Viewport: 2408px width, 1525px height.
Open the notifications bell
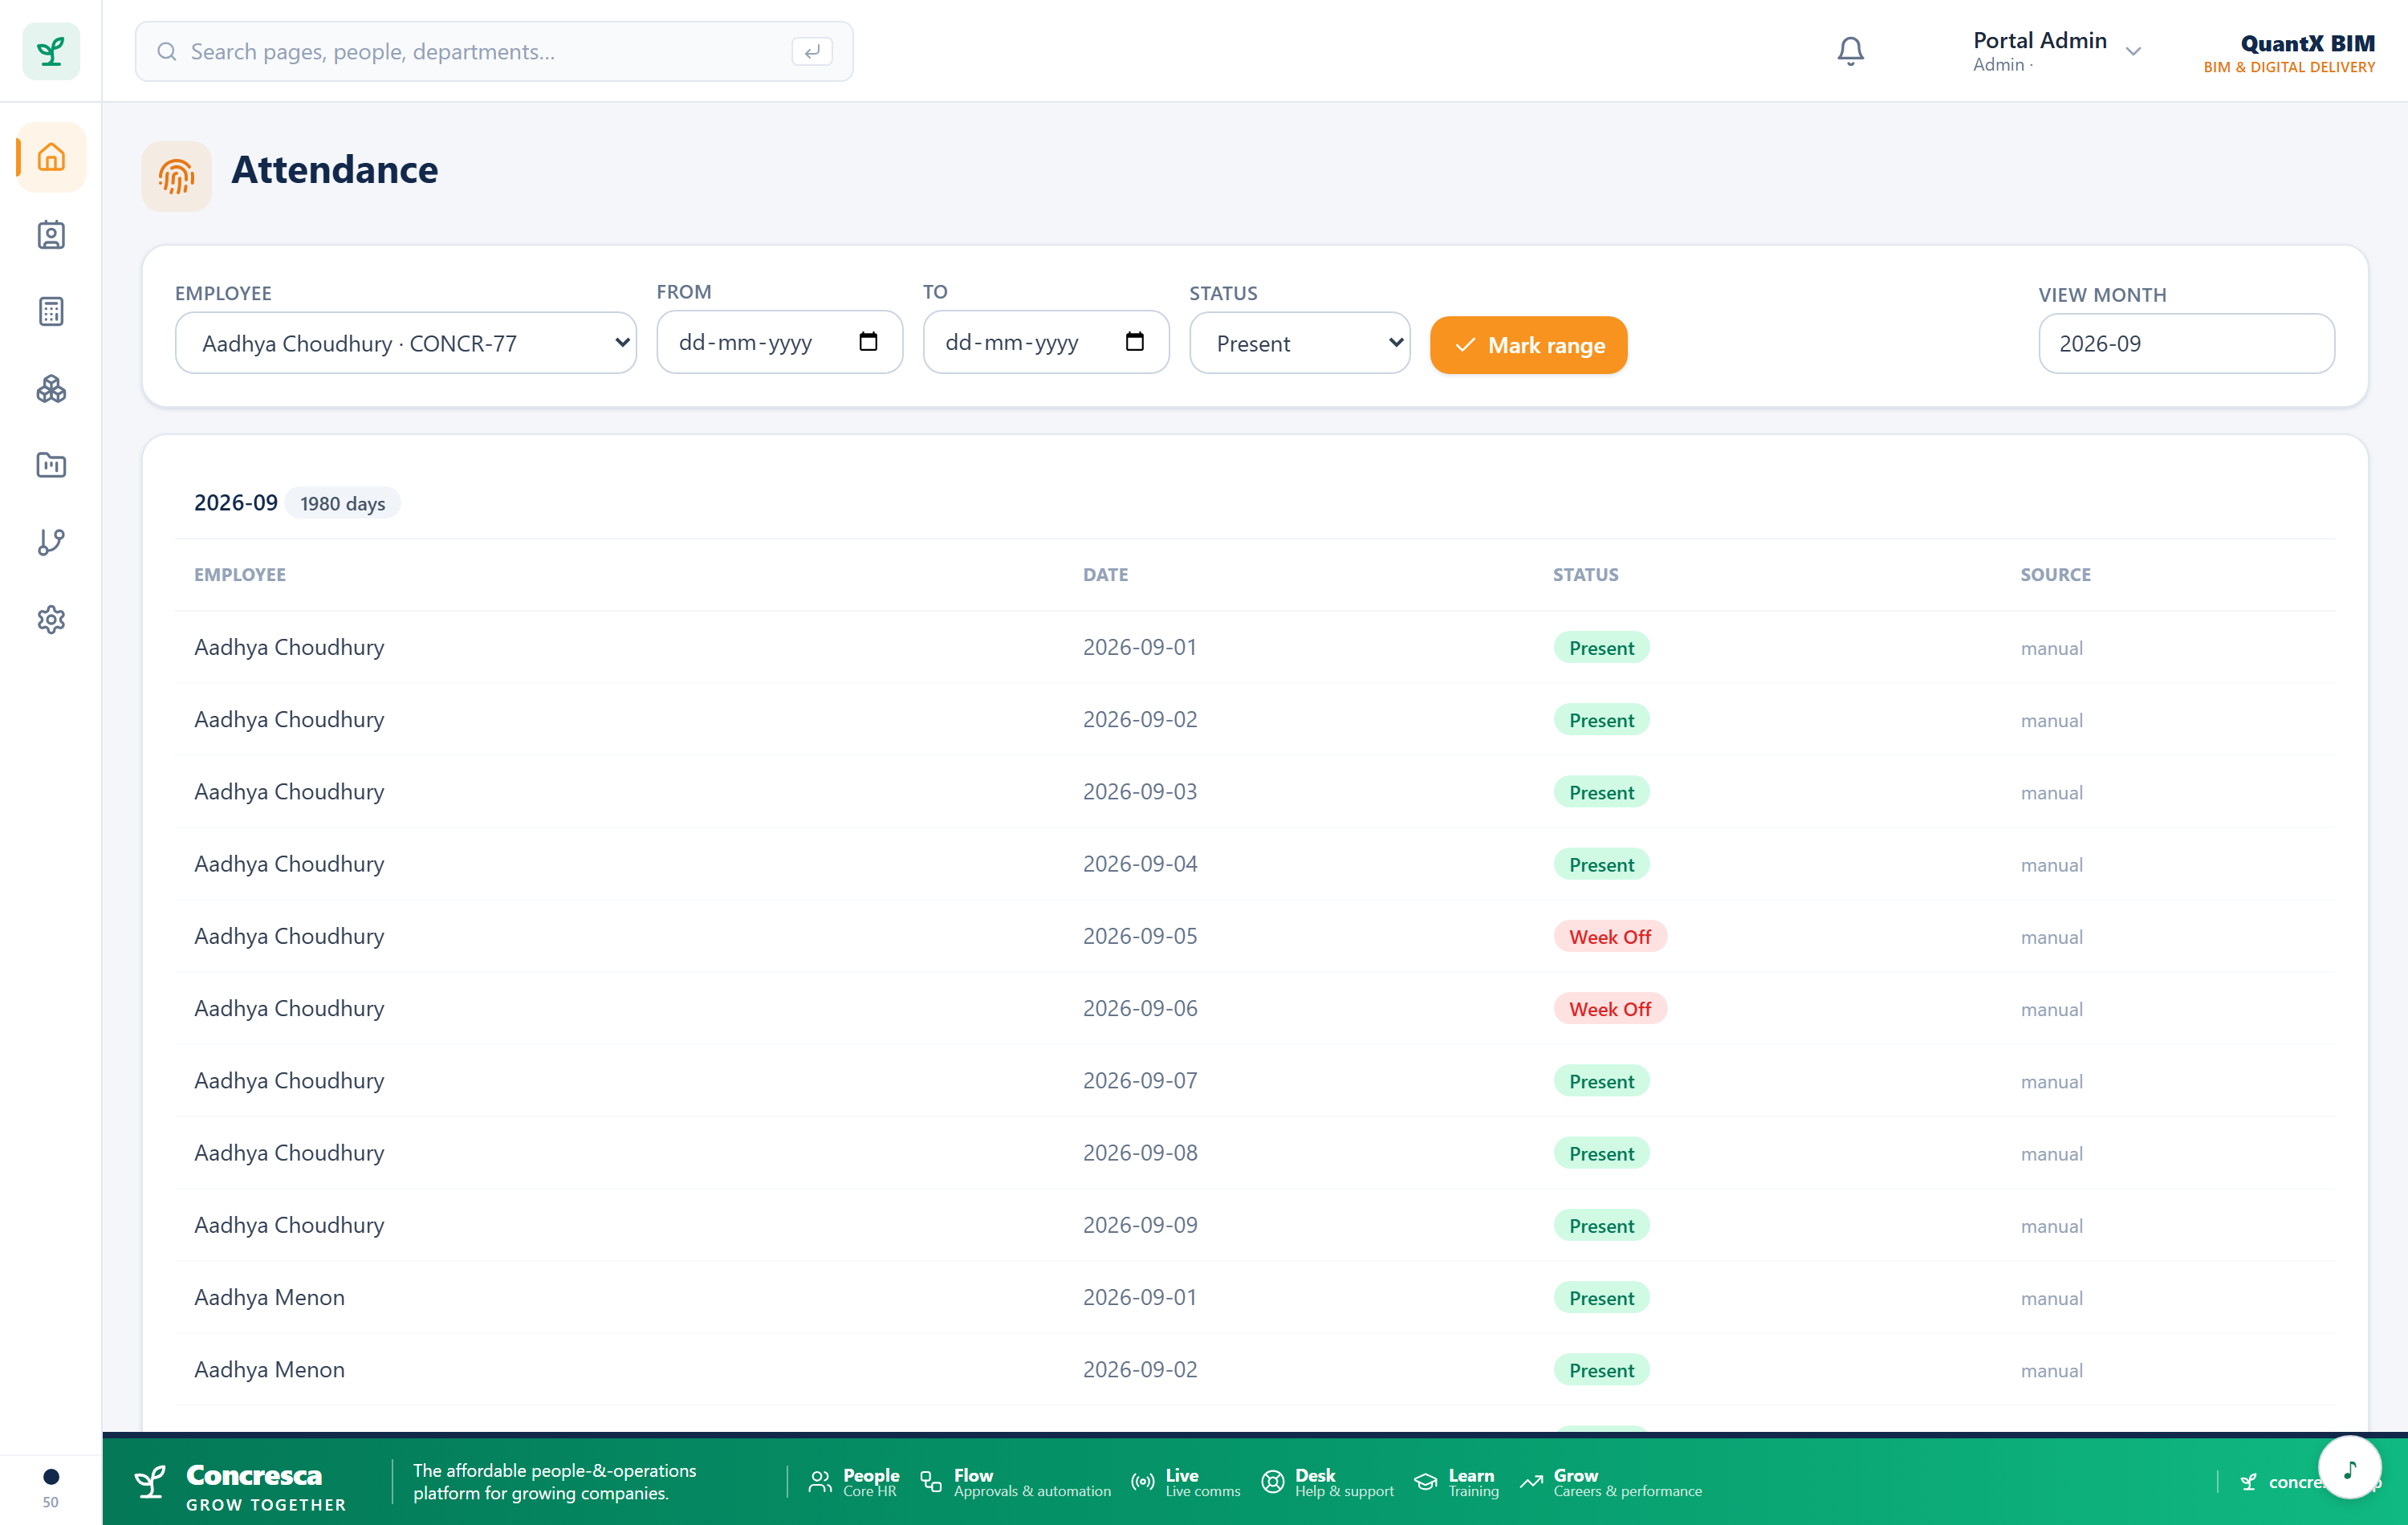(x=1850, y=51)
